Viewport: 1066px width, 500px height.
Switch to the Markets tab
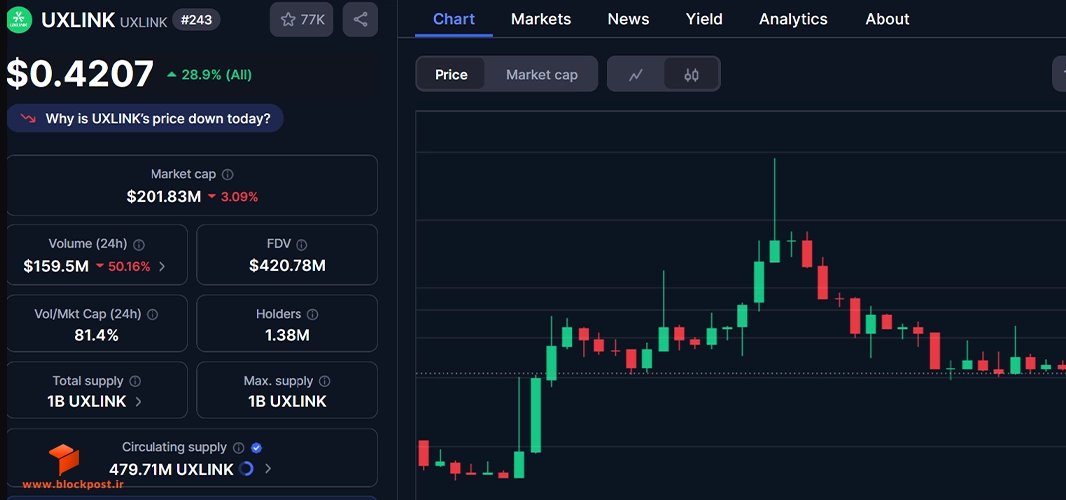click(x=541, y=19)
